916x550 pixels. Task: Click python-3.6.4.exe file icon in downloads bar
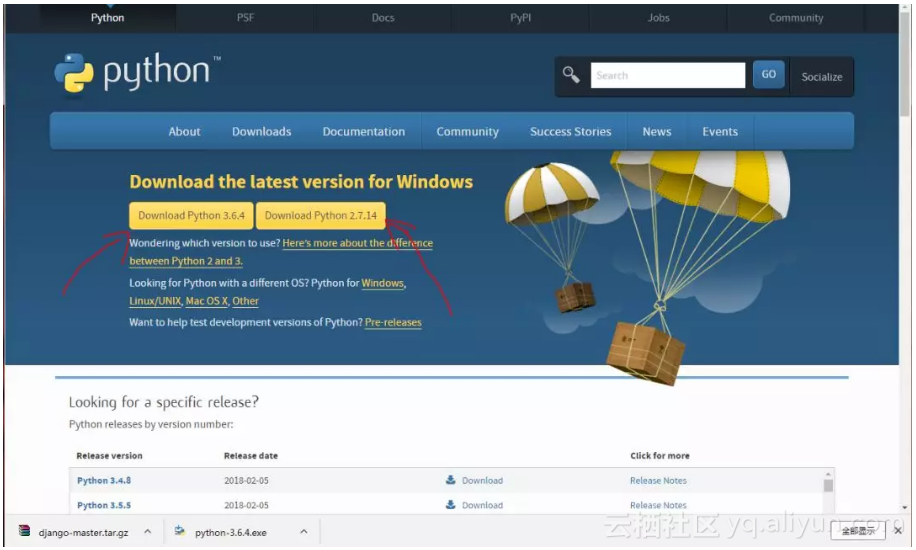pyautogui.click(x=180, y=531)
